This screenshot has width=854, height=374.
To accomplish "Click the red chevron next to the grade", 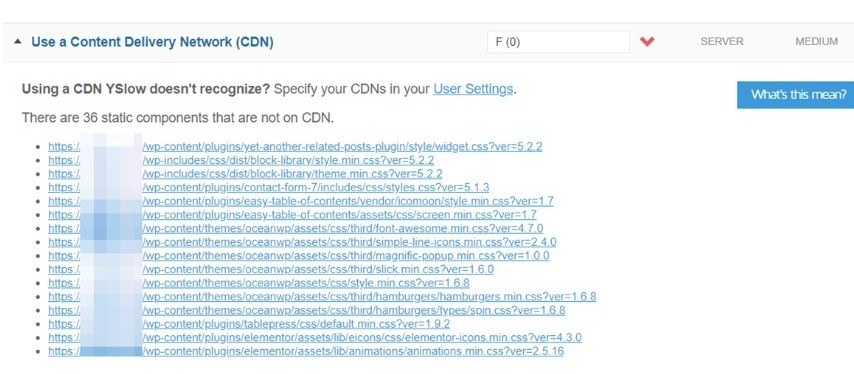I will (x=646, y=42).
